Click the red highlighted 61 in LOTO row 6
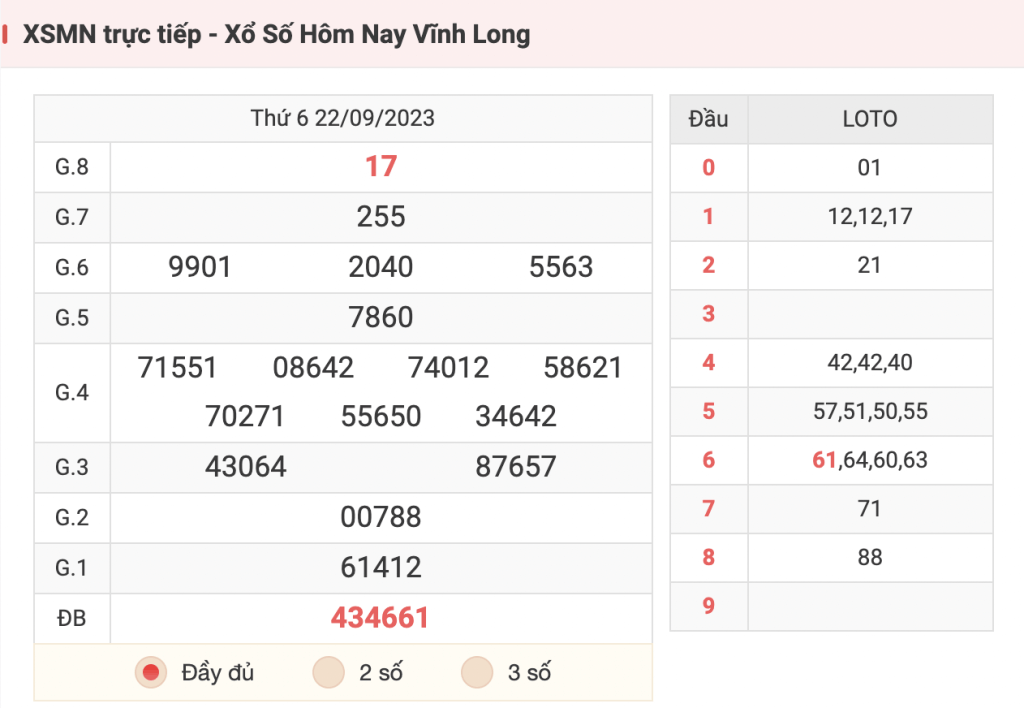 click(x=824, y=460)
